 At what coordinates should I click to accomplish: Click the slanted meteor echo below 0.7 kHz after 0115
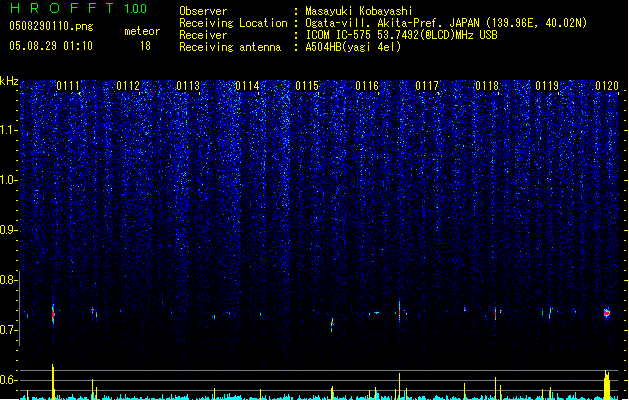[x=332, y=324]
